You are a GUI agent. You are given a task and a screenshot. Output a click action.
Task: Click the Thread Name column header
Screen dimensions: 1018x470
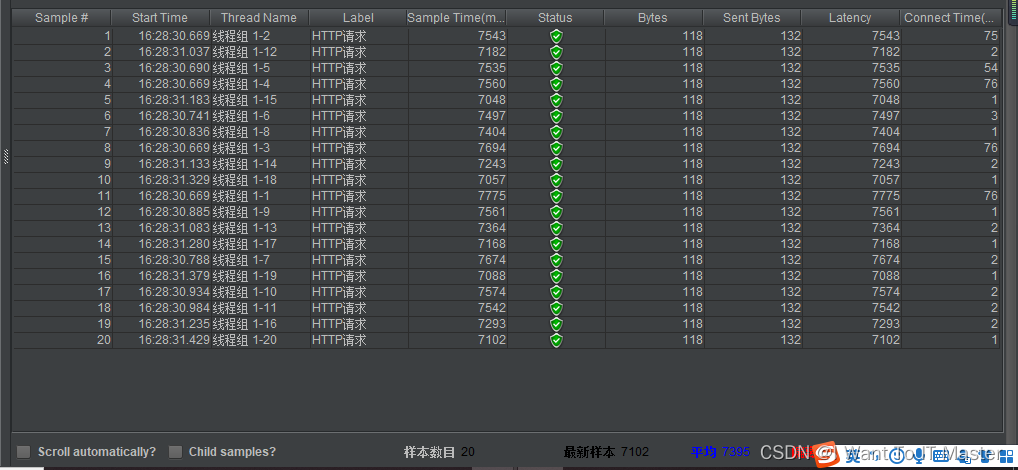[x=258, y=18]
